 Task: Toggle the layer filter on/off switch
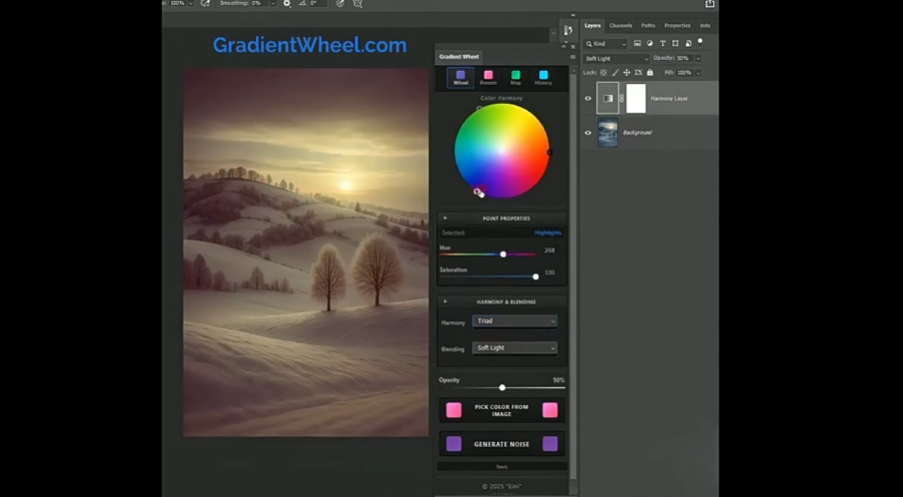pos(700,42)
